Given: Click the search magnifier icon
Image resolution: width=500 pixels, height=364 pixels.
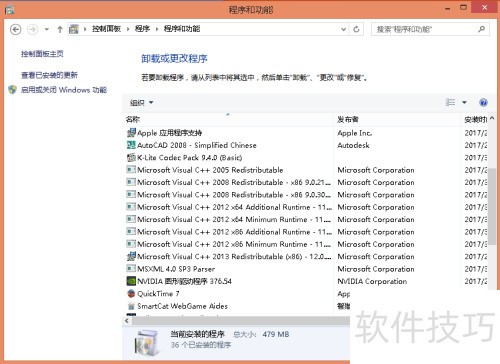Looking at the screenshot, I should (481, 29).
